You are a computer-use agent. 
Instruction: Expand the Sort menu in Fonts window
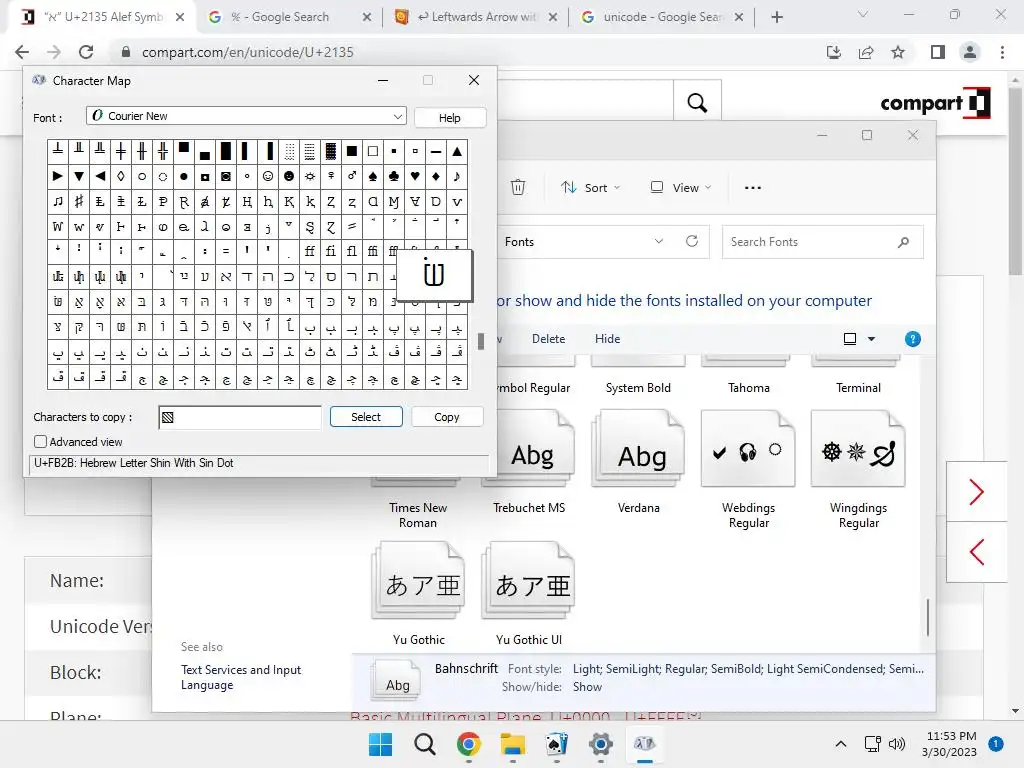pyautogui.click(x=591, y=187)
